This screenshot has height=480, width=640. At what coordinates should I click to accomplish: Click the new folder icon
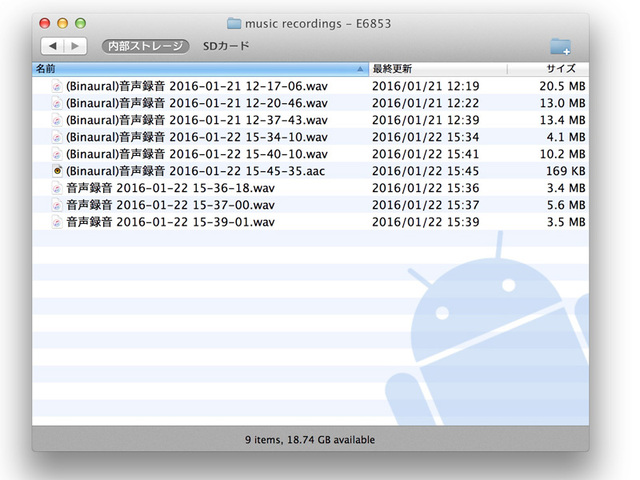click(x=560, y=47)
